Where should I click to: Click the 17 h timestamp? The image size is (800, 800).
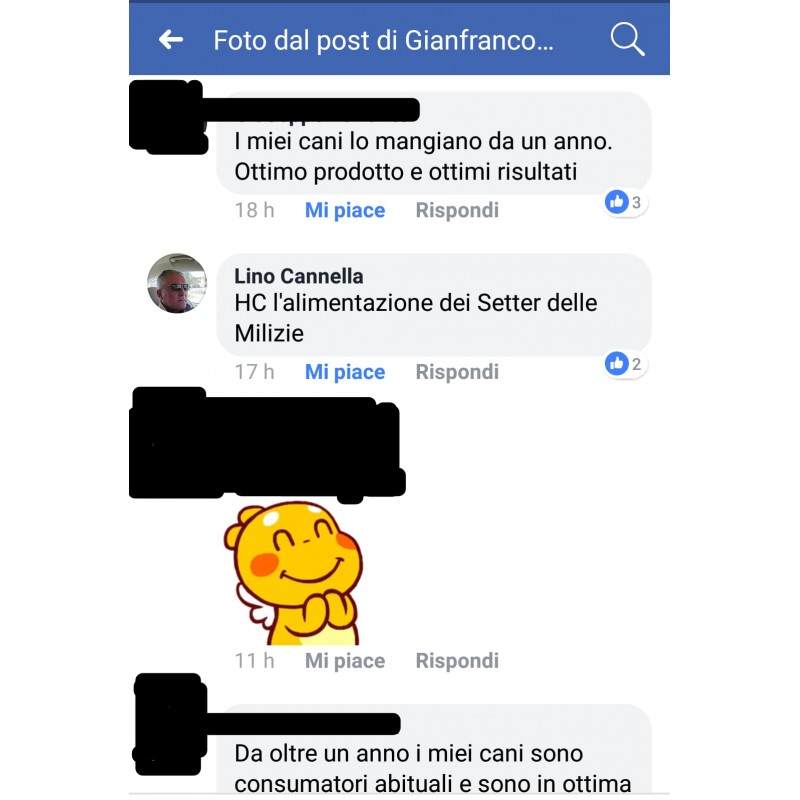[x=255, y=372]
